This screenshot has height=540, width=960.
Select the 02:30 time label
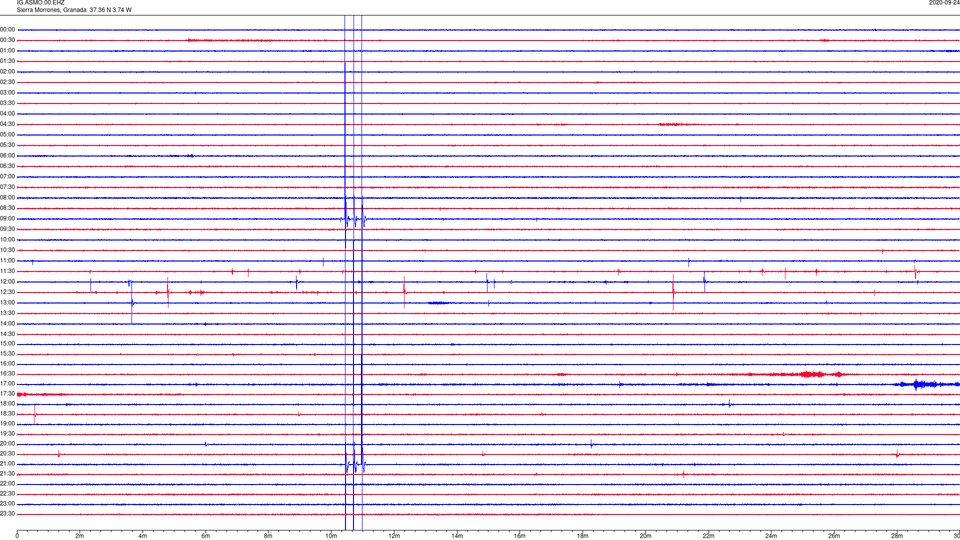[x=7, y=82]
